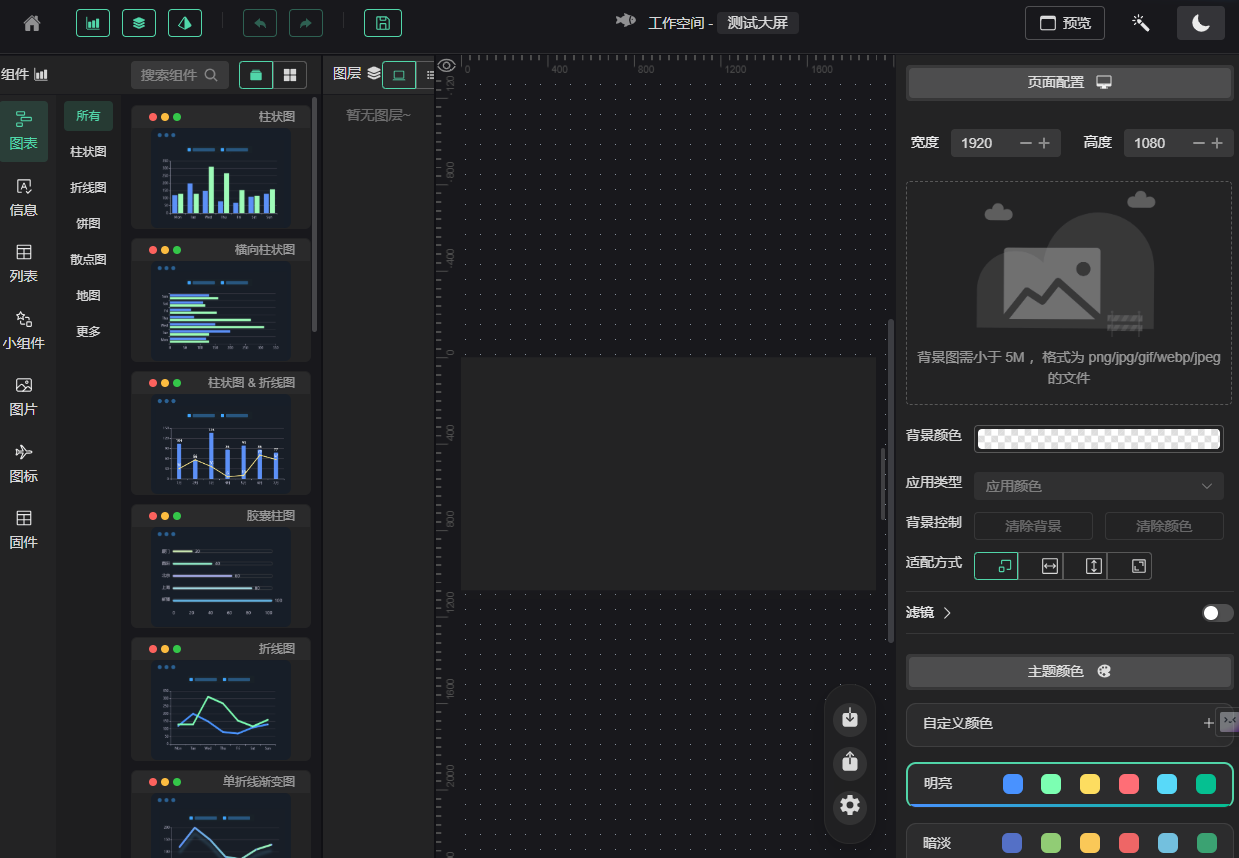The width and height of the screenshot is (1239, 858).
Task: Select the 折线图 line chart subcategory
Action: pos(88,188)
